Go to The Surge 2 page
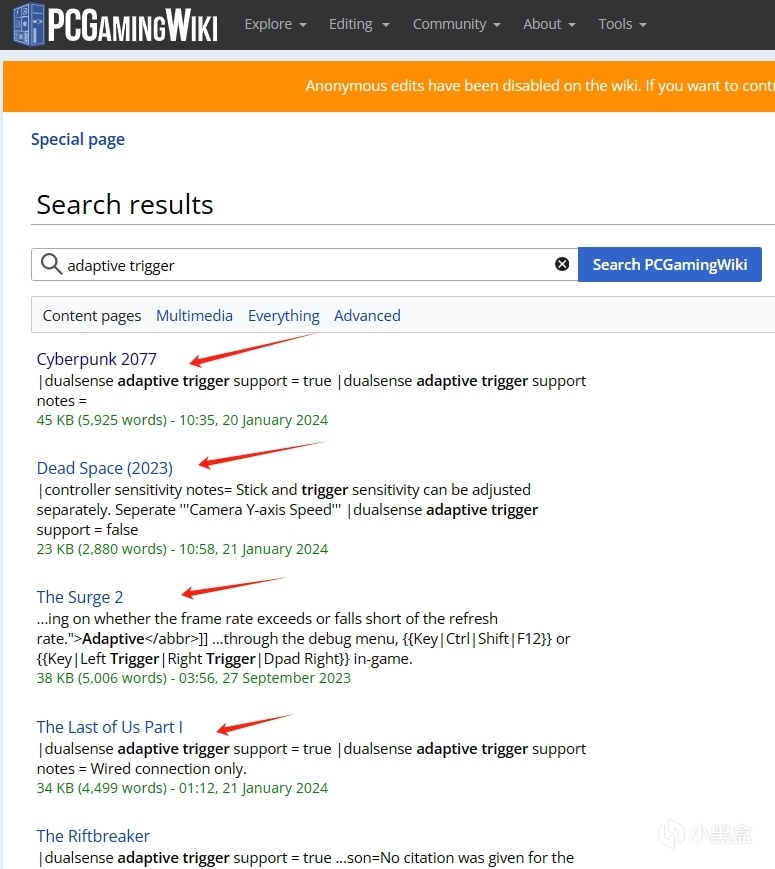775x869 pixels. tap(80, 597)
